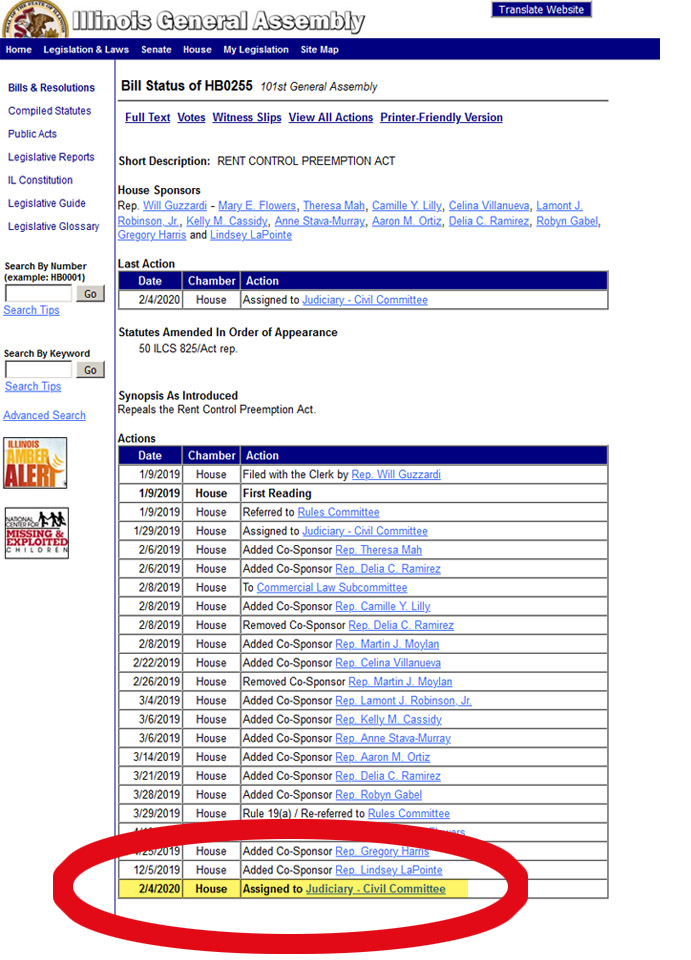691x960 pixels.
Task: Open IL Constitution sidebar link
Action: pos(40,180)
